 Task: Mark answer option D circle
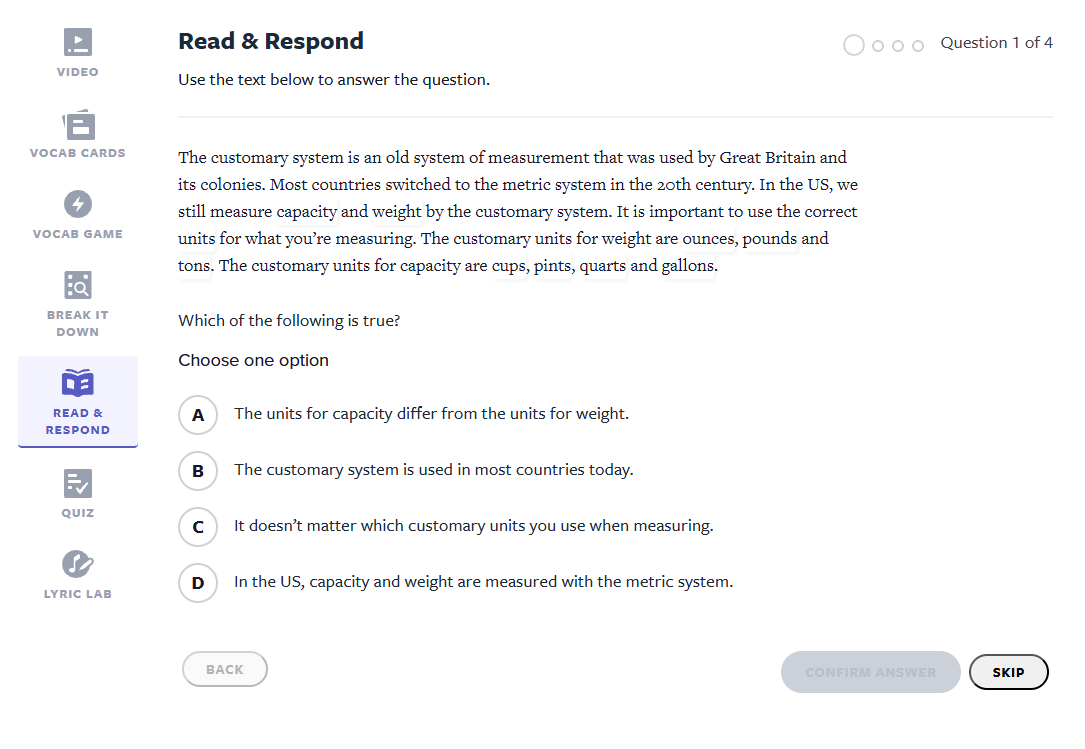point(198,582)
